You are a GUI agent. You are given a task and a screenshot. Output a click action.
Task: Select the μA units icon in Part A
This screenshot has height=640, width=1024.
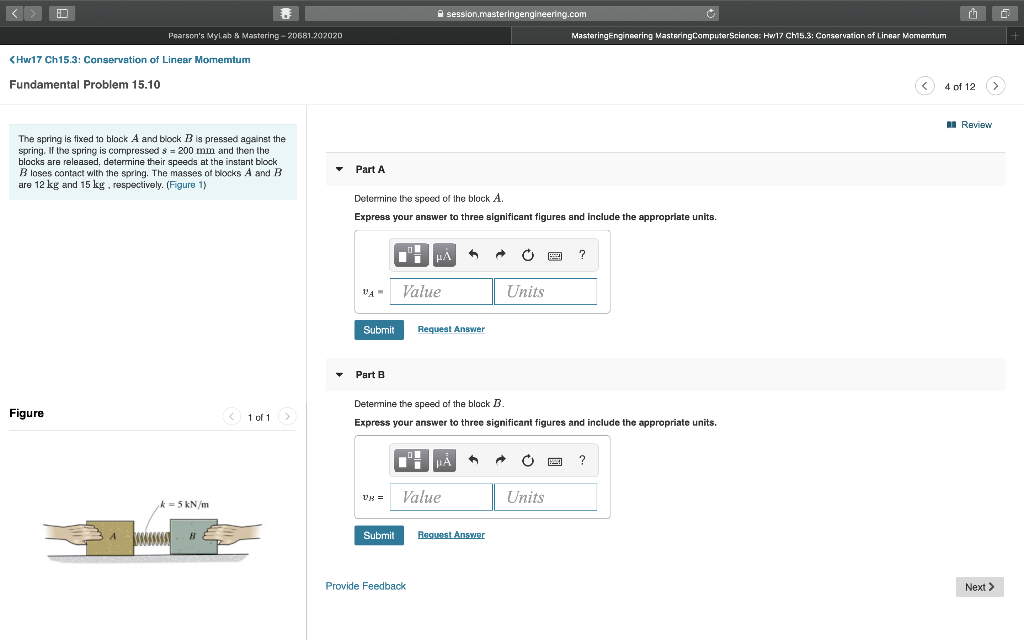tap(442, 255)
